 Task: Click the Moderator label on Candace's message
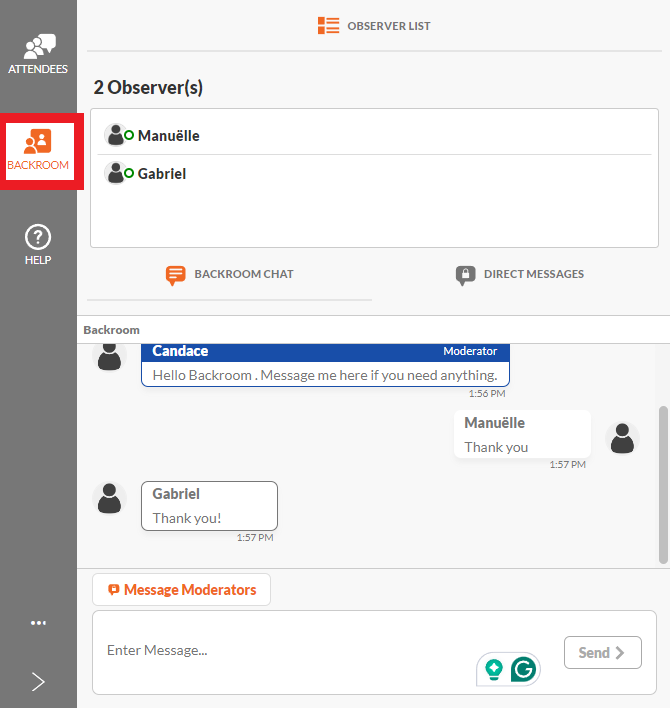point(470,351)
